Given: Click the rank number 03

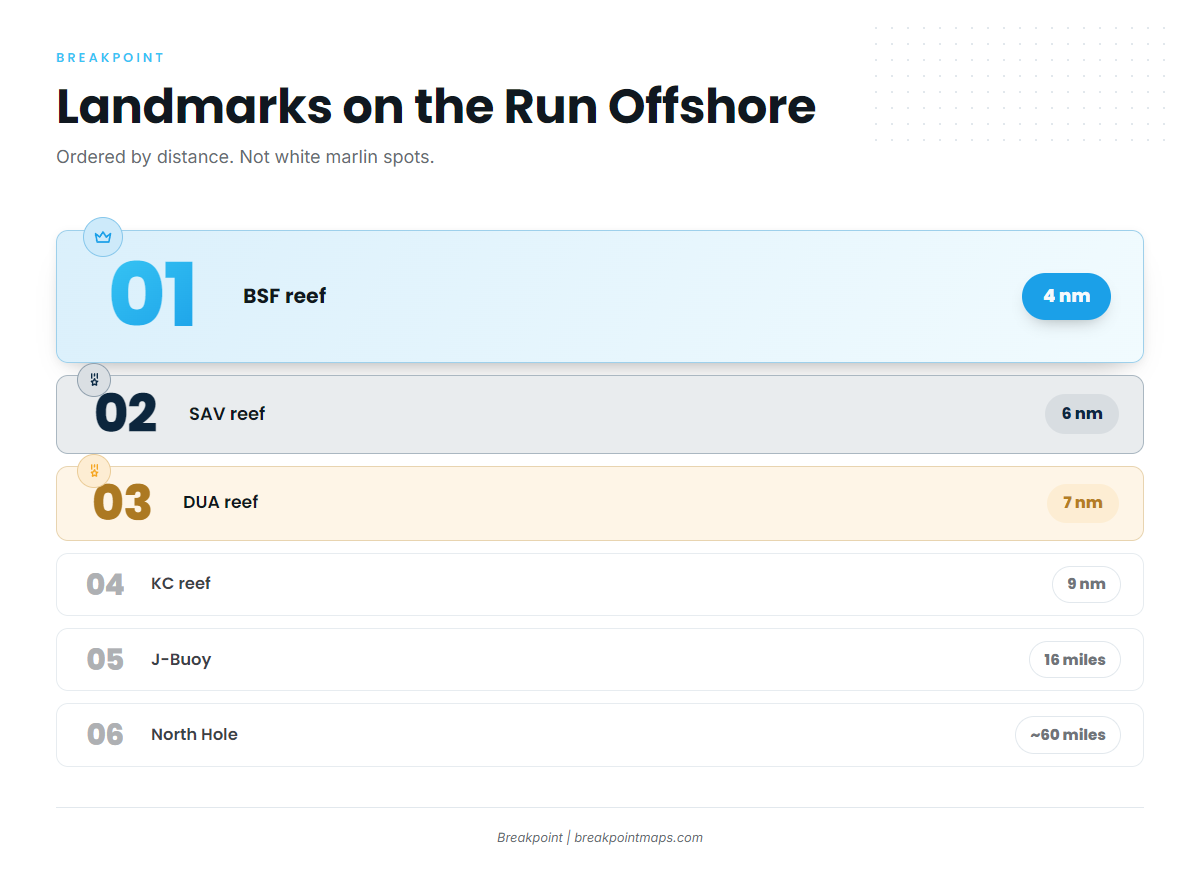Looking at the screenshot, I should pyautogui.click(x=122, y=502).
